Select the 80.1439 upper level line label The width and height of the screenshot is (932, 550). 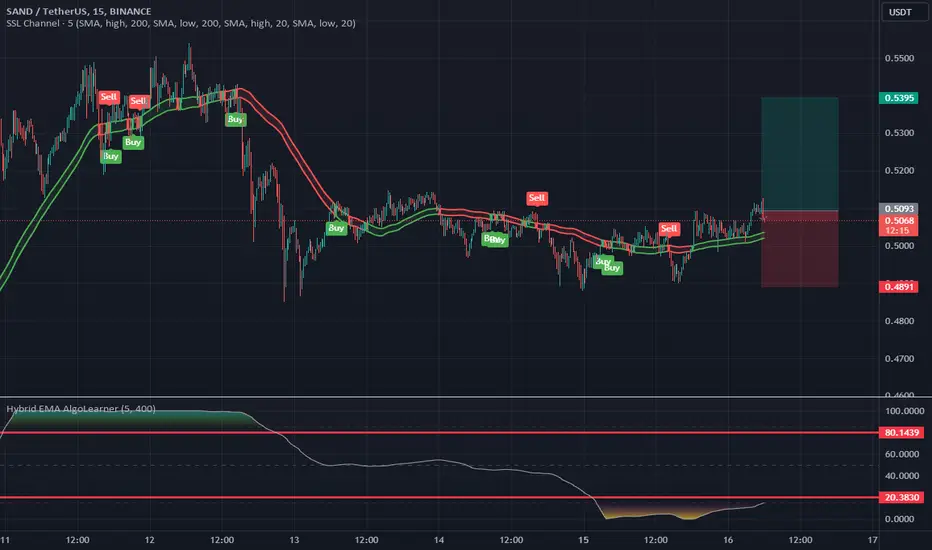[x=901, y=433]
